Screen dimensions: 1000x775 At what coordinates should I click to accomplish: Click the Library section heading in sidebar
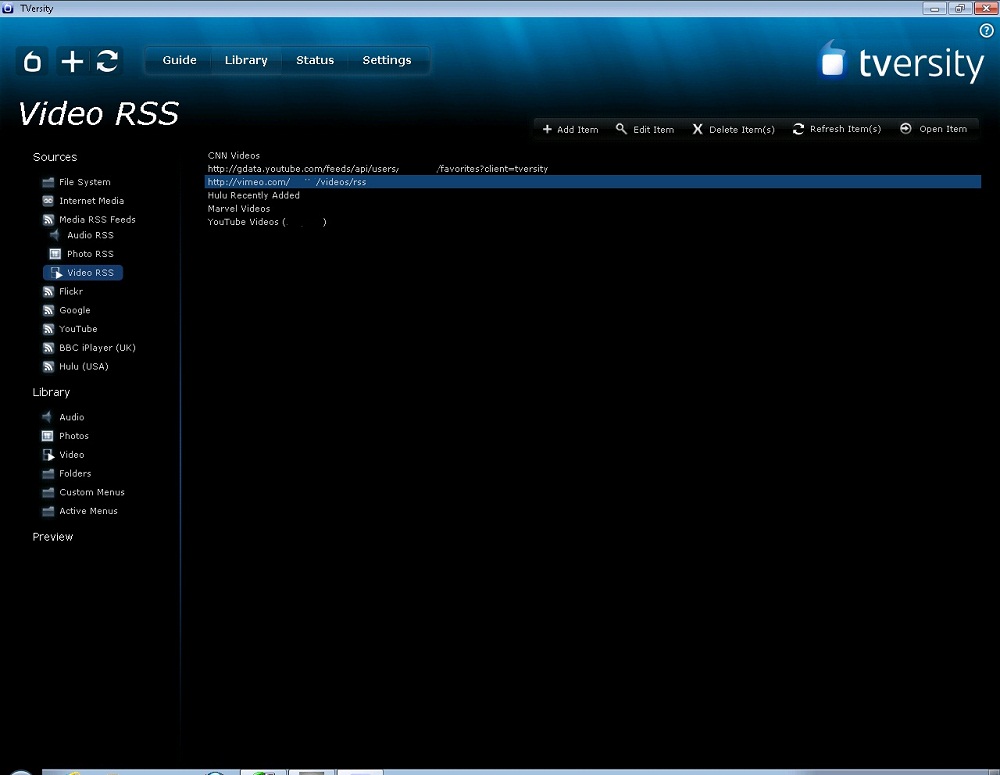pos(51,392)
